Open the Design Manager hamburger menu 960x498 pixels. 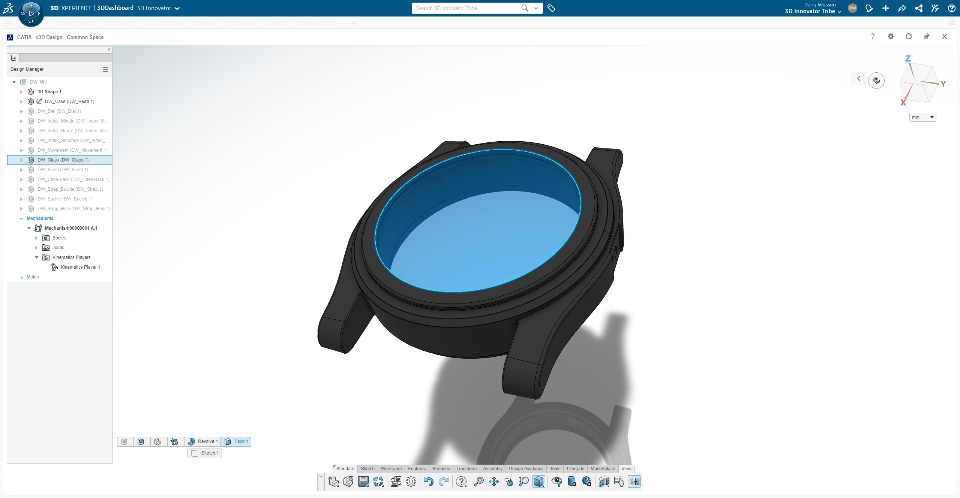pyautogui.click(x=105, y=69)
